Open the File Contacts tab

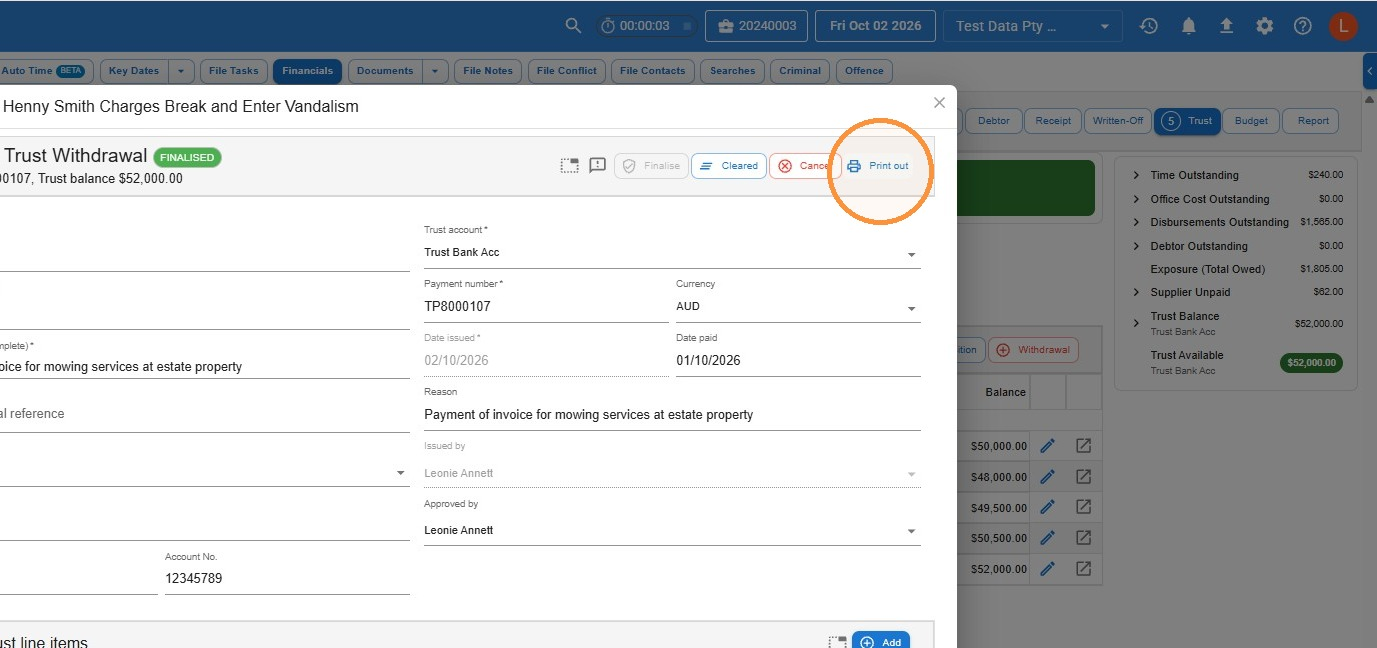point(652,71)
